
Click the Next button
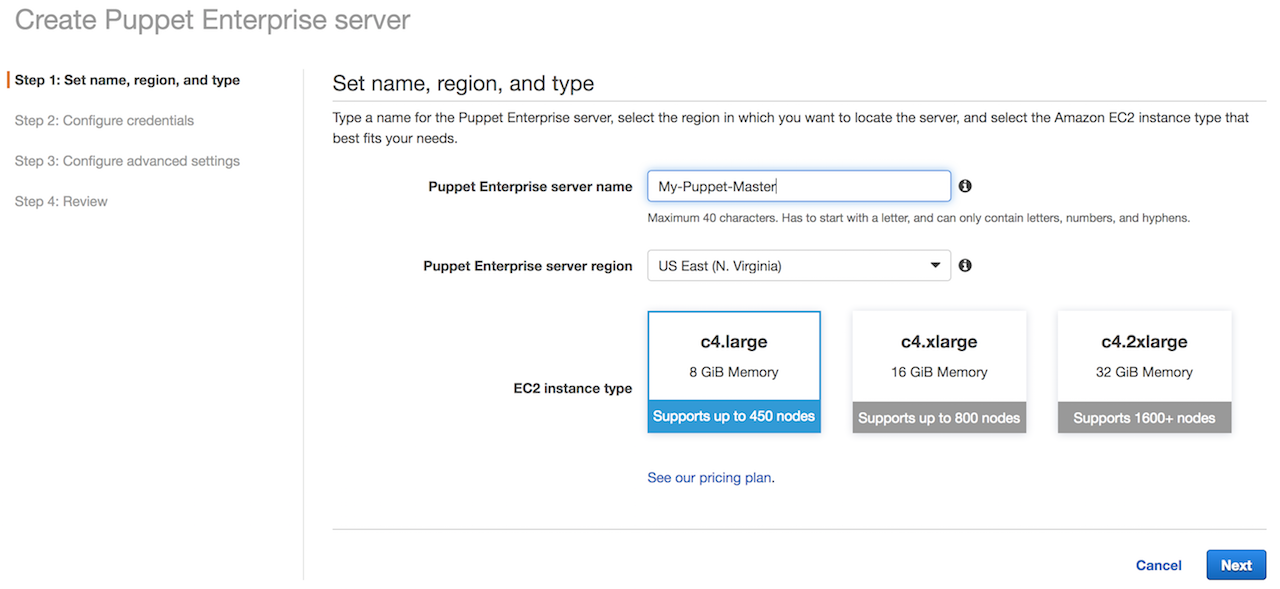[1236, 565]
